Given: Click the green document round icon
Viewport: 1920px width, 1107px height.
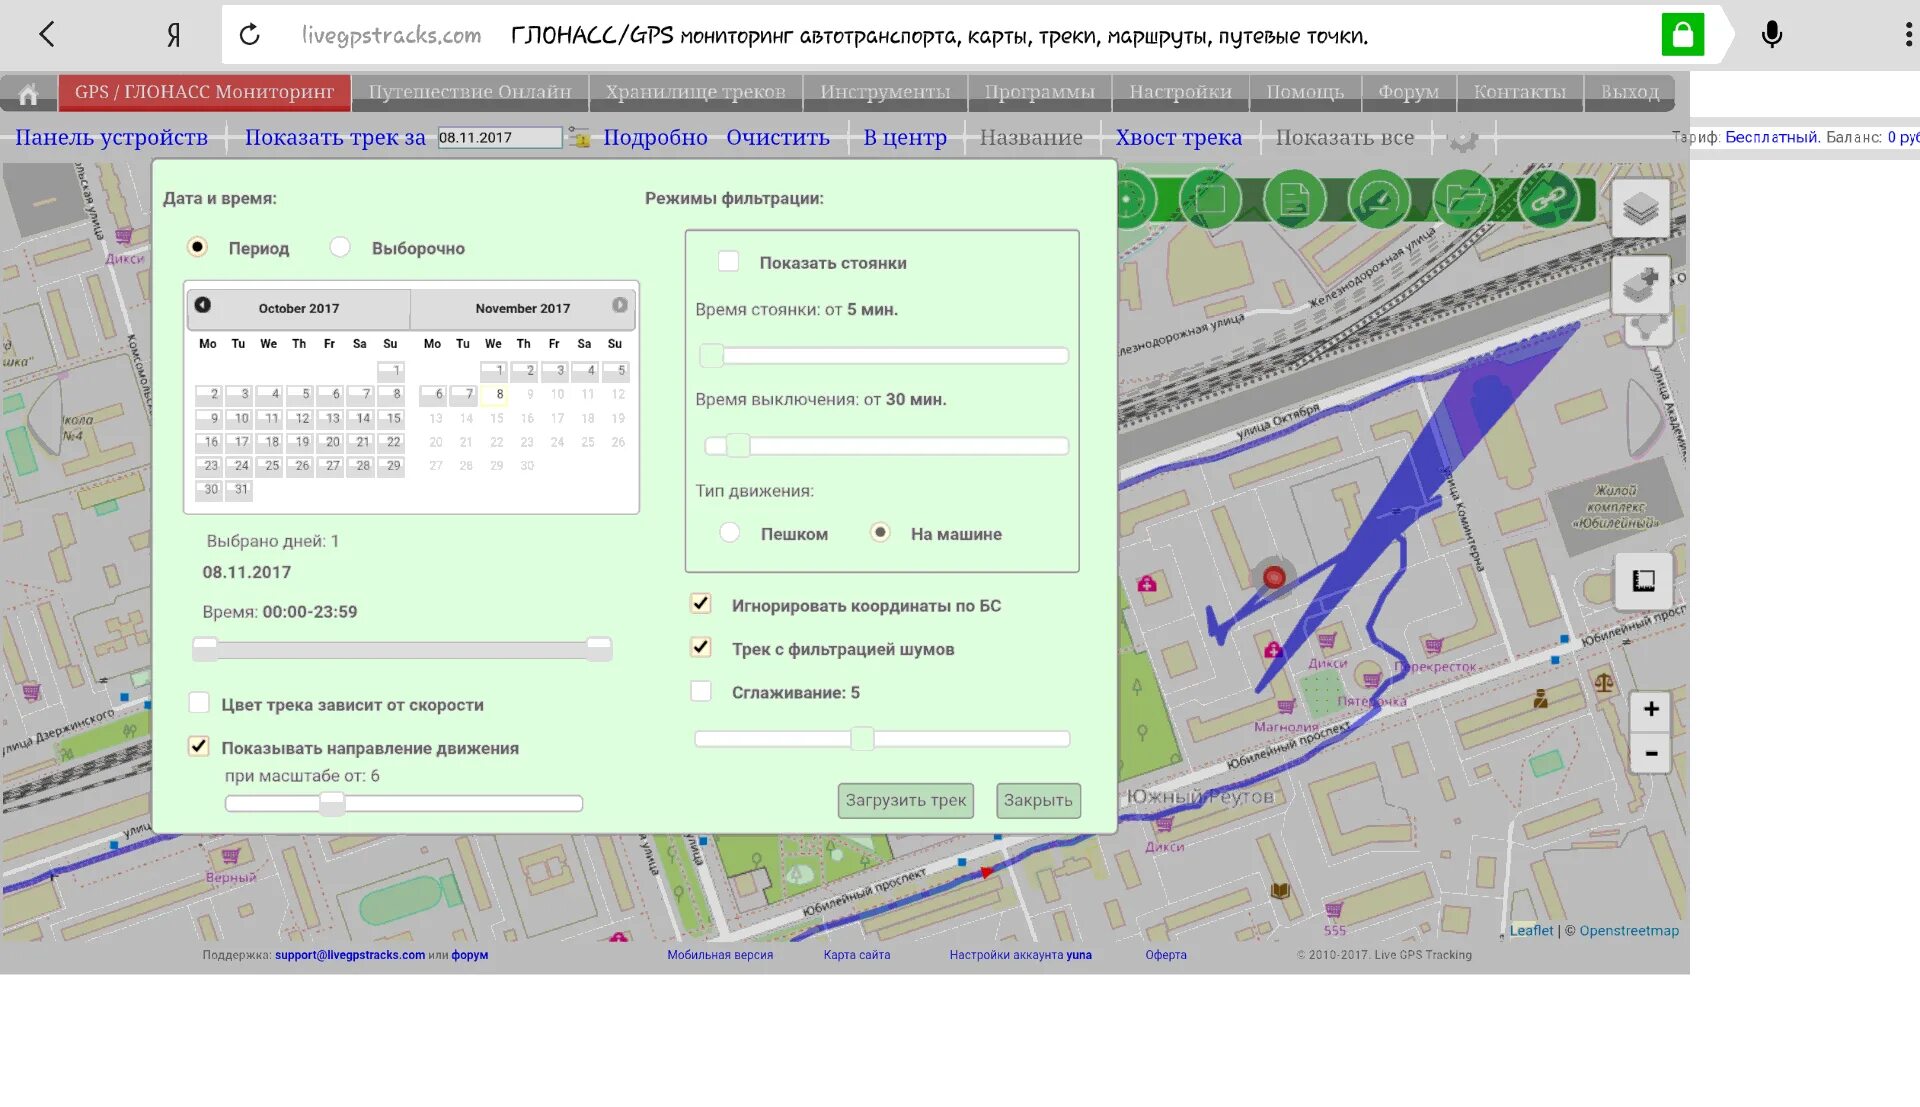Looking at the screenshot, I should (x=1294, y=199).
